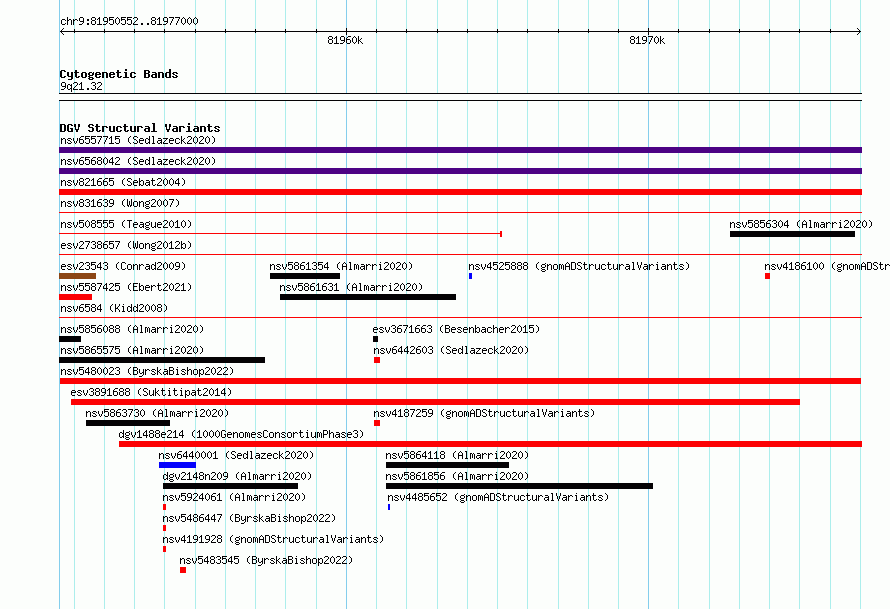Open the nsv821665 (Sebat2004) variant label
Screen dimensions: 890x609
pyautogui.click(x=123, y=182)
